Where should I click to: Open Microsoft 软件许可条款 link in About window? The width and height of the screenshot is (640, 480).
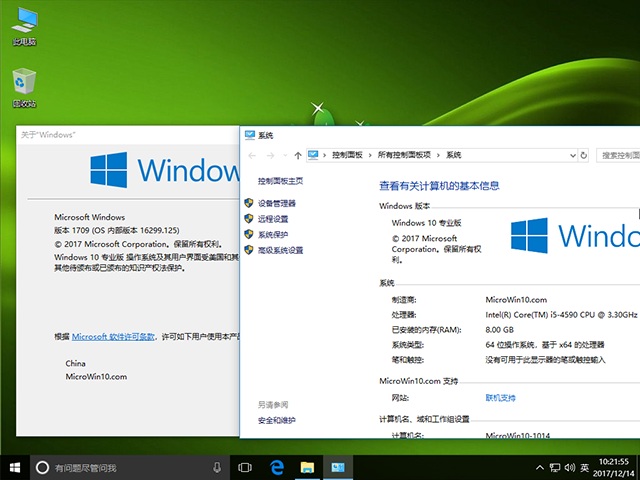point(113,337)
